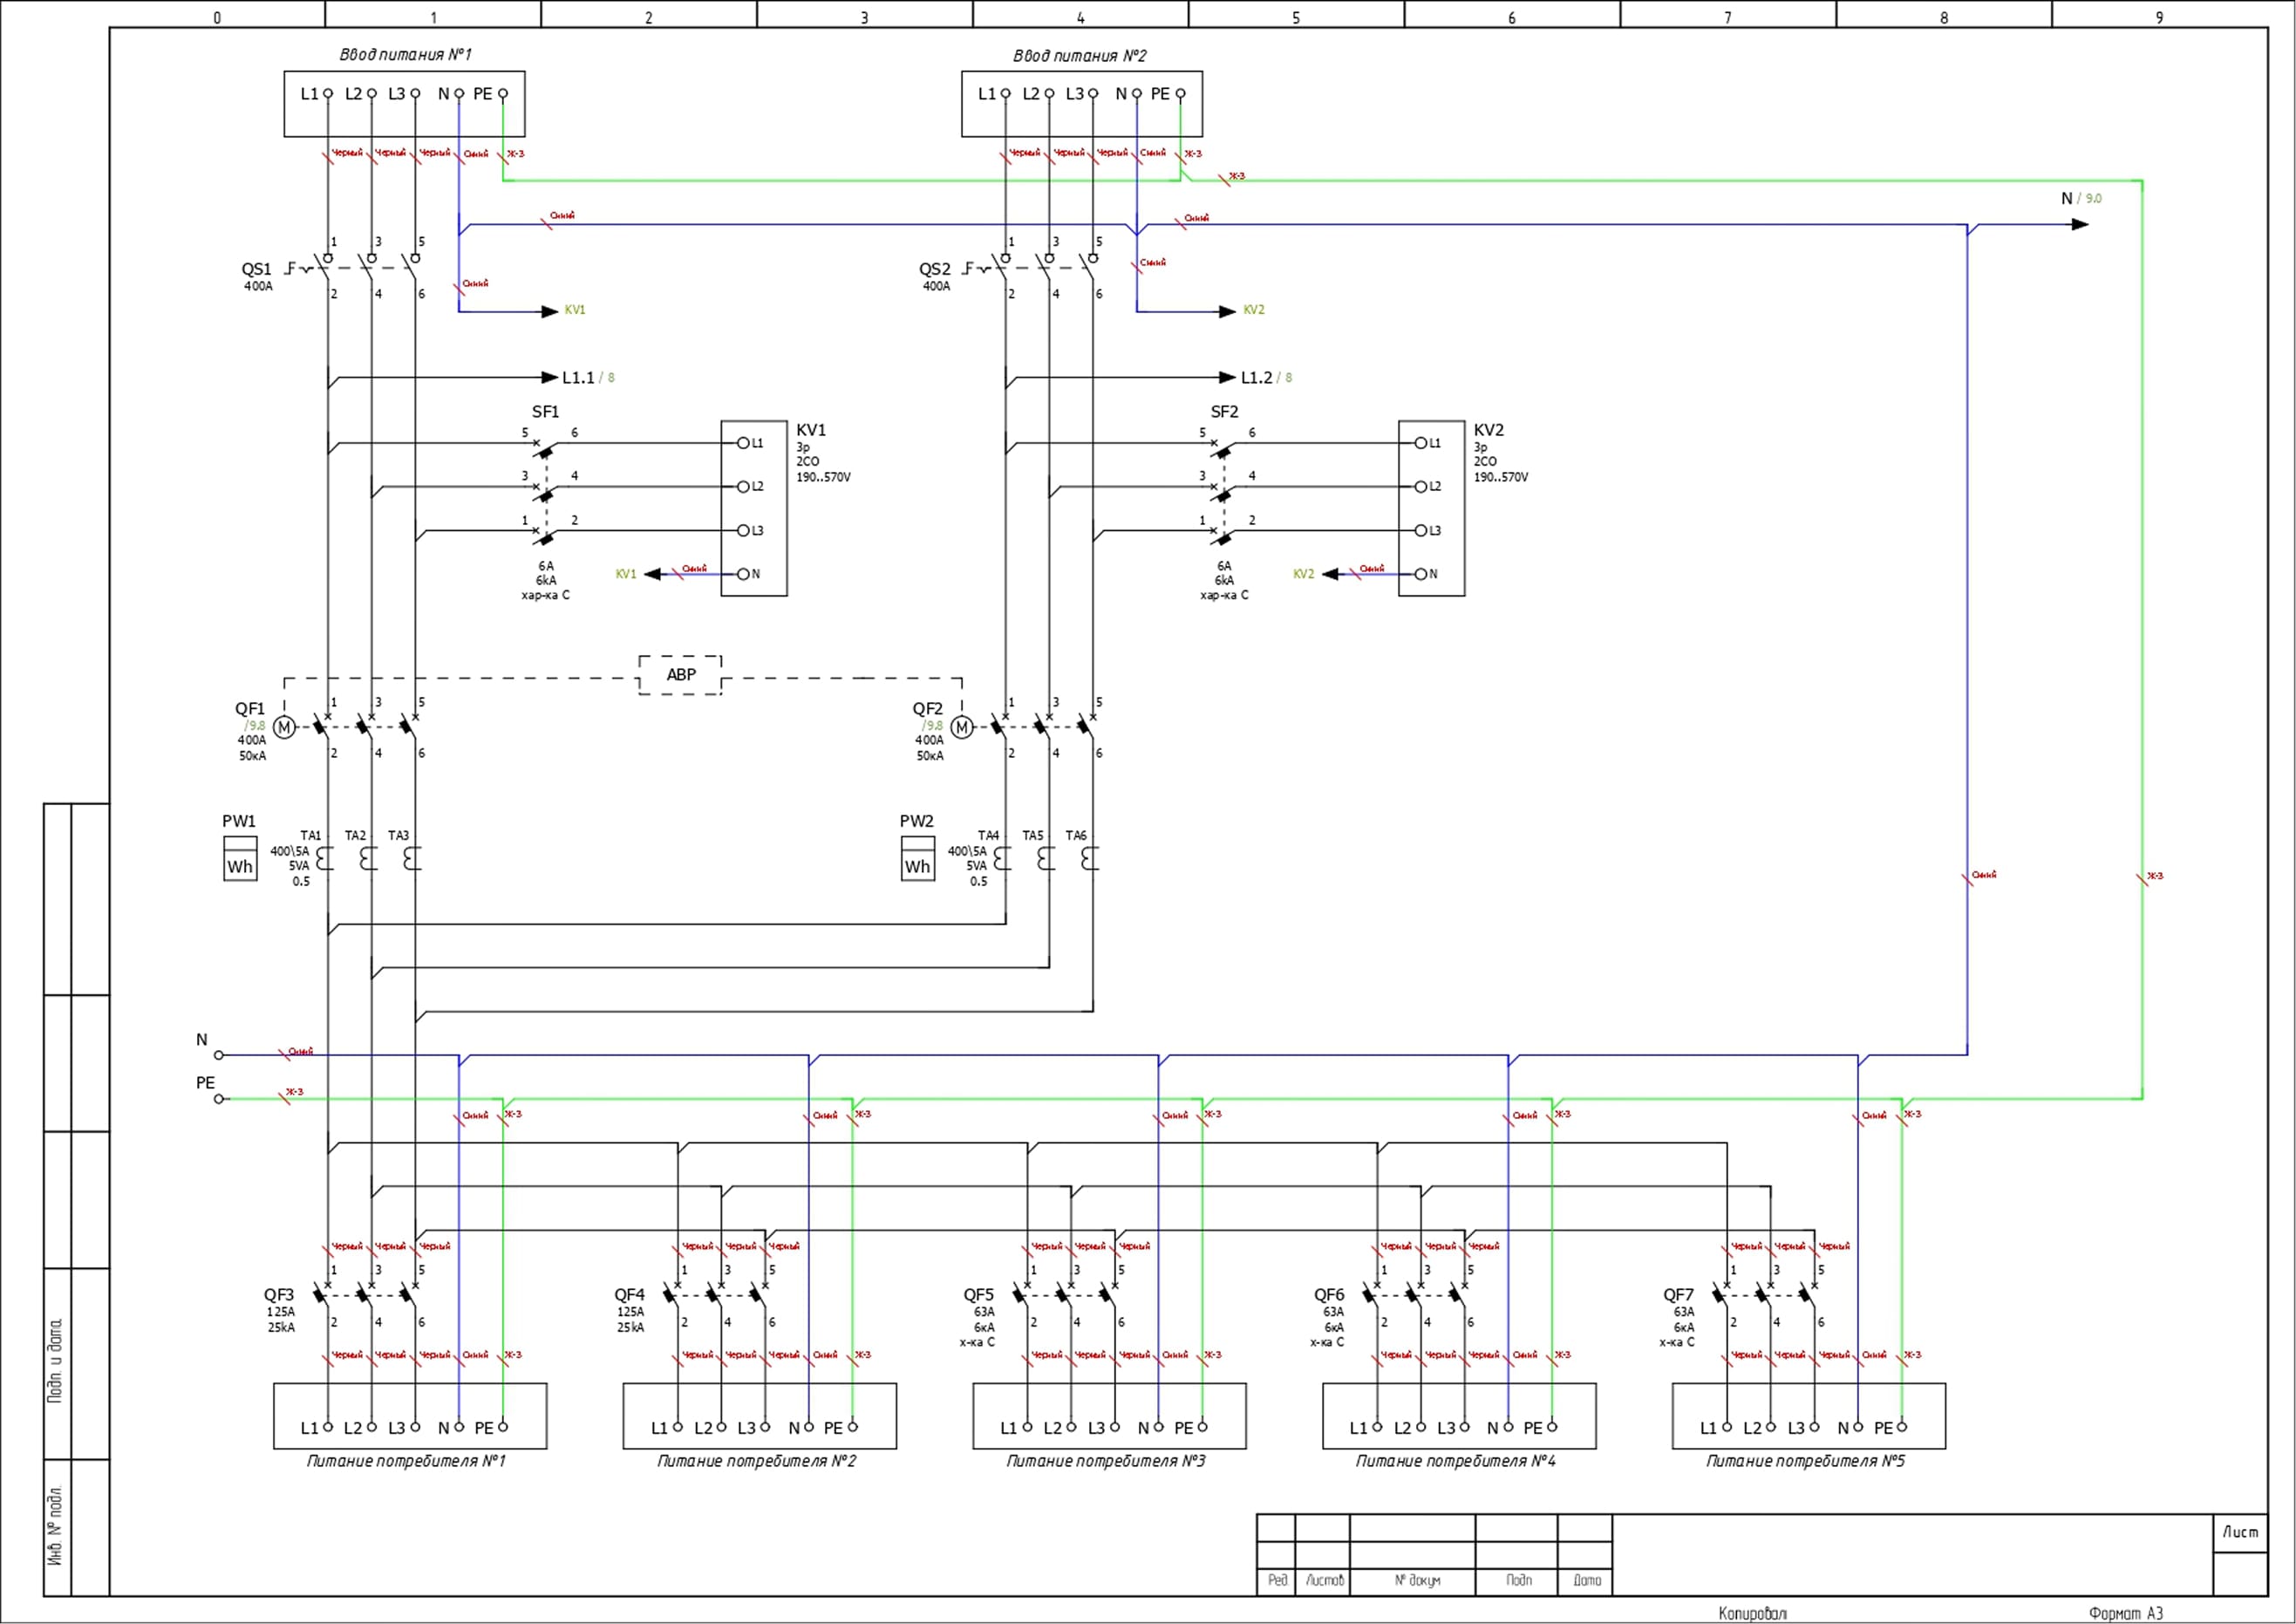
Task: Click the L1.1 cross-reference arrow
Action: [x=549, y=377]
